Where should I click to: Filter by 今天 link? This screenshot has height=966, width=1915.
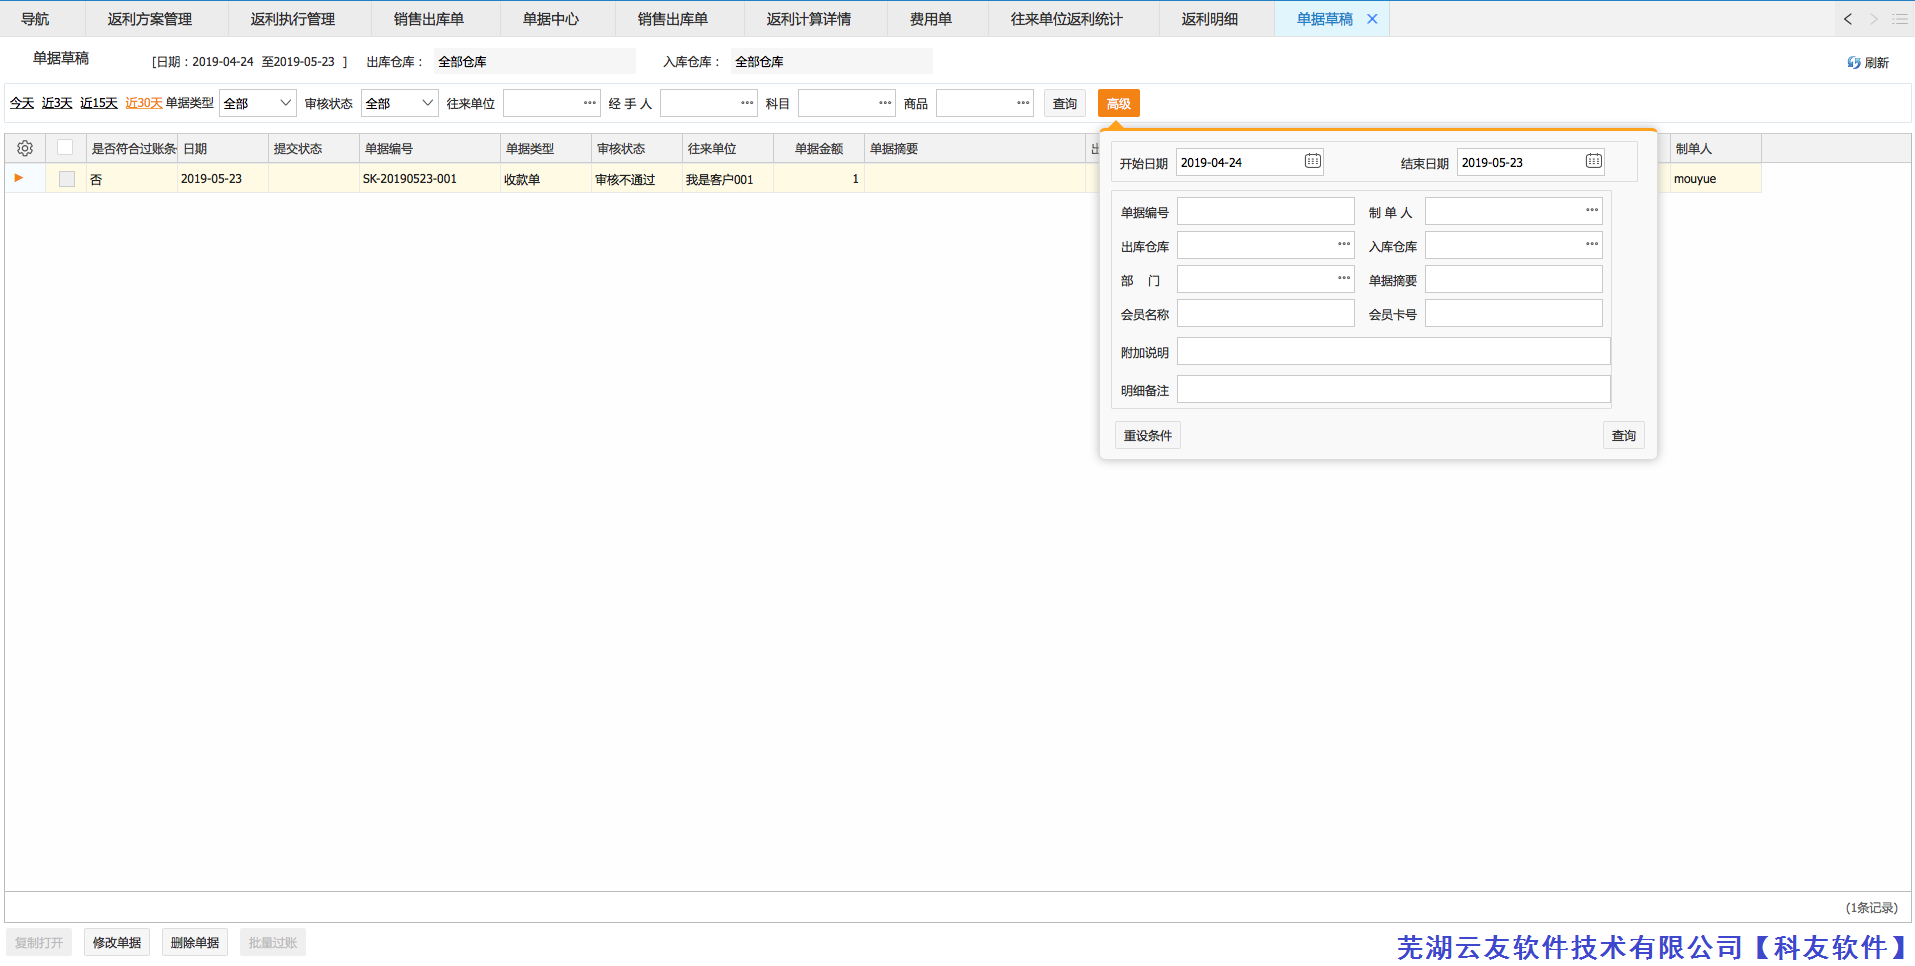[x=22, y=103]
